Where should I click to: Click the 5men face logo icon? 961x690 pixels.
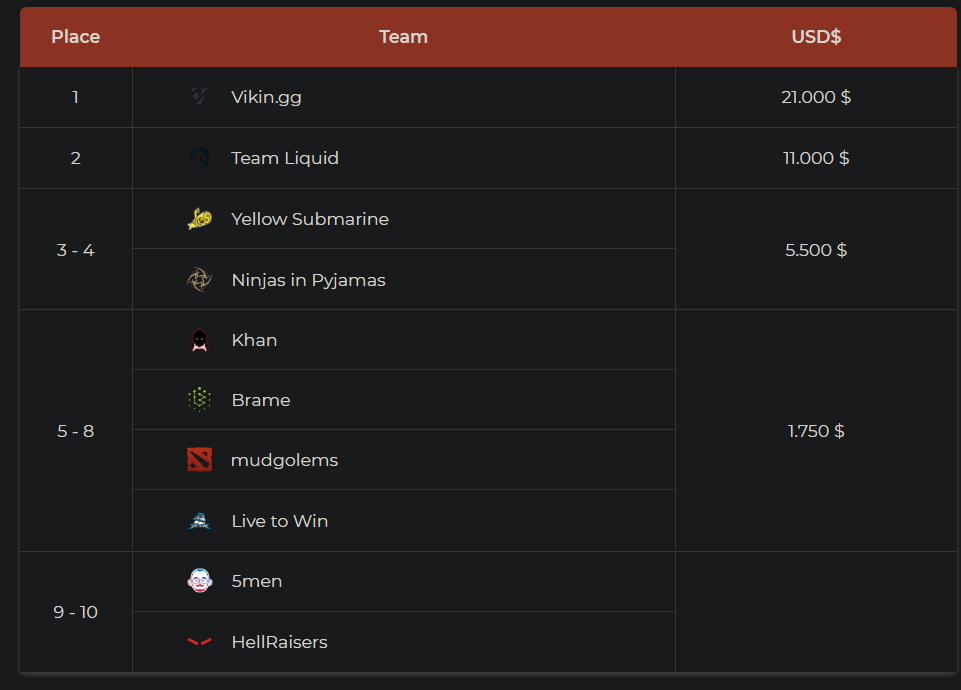199,581
